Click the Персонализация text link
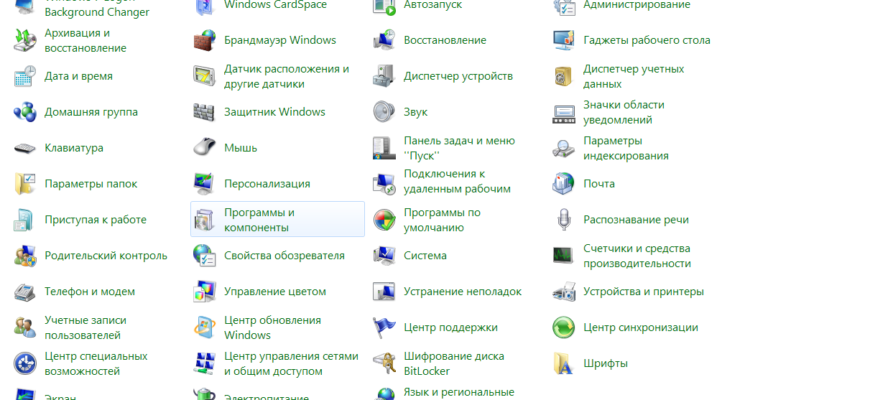The image size is (870, 400). [267, 184]
